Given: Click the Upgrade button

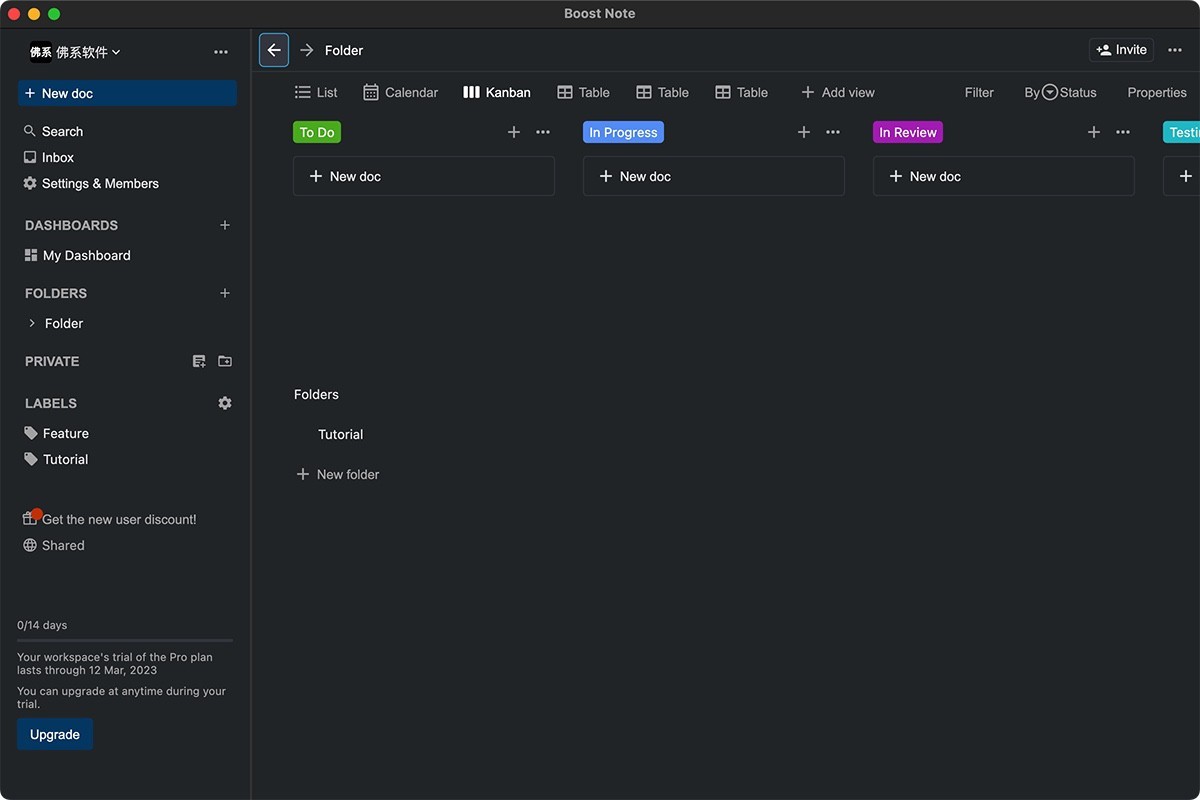Looking at the screenshot, I should pyautogui.click(x=54, y=733).
